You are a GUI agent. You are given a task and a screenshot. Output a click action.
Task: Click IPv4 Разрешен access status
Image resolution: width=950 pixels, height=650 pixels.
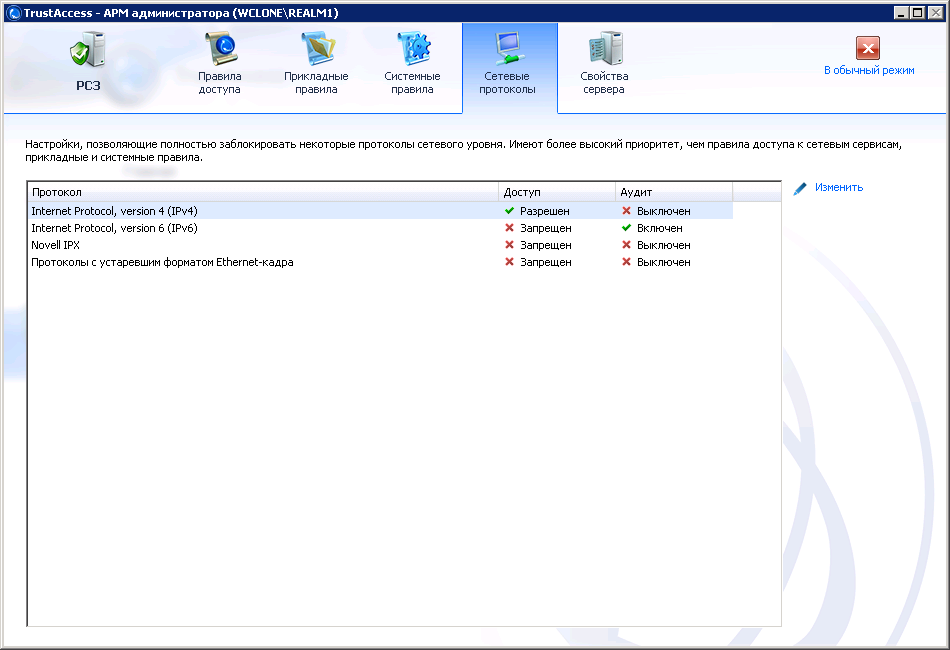(x=545, y=211)
